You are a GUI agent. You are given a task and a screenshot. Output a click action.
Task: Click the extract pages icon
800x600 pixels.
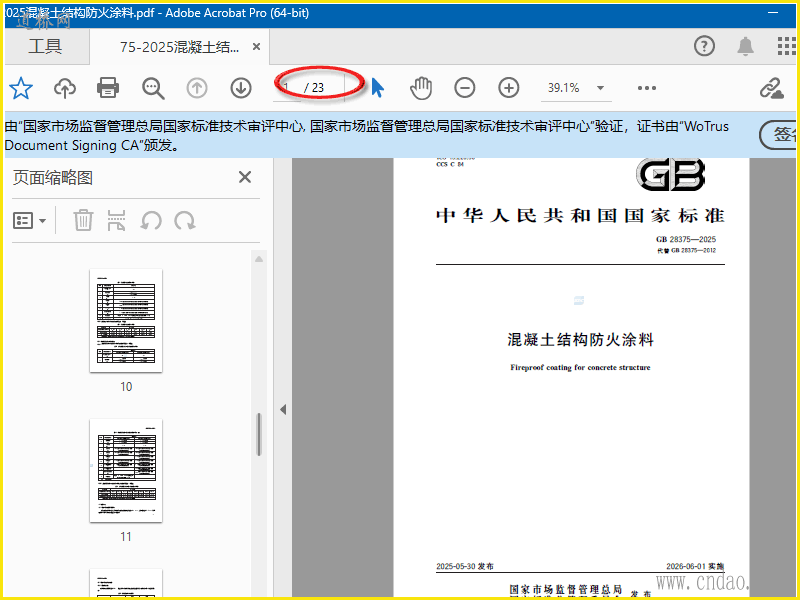(116, 220)
